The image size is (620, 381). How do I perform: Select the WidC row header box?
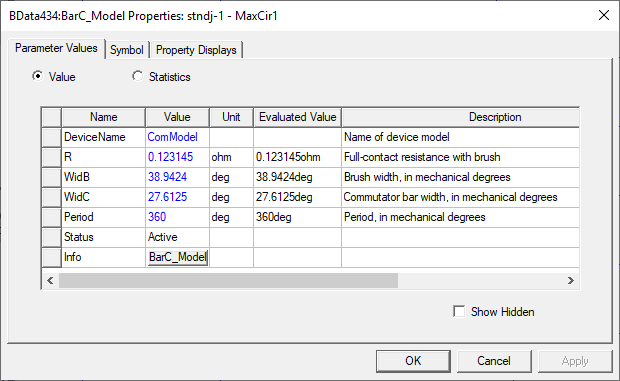click(x=51, y=197)
